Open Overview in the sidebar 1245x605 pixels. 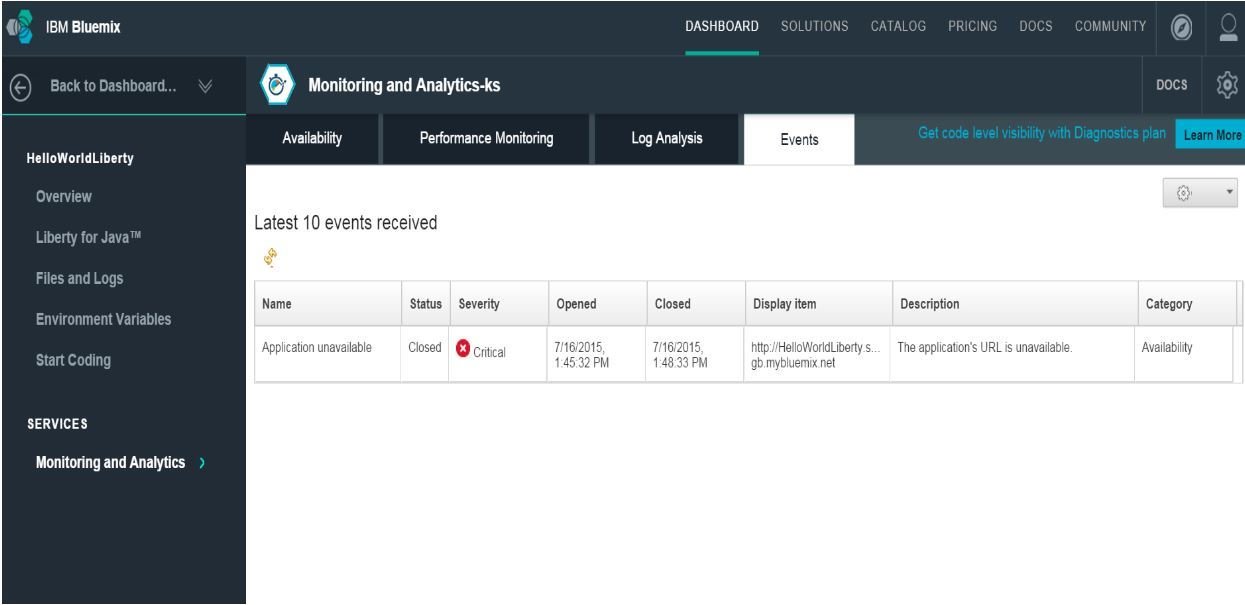[63, 197]
